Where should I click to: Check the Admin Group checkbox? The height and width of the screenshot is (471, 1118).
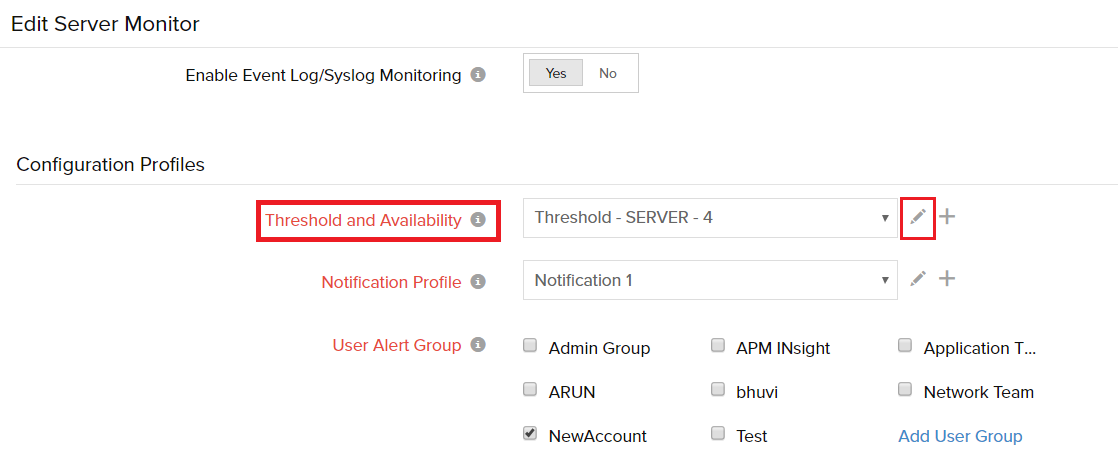tap(530, 346)
